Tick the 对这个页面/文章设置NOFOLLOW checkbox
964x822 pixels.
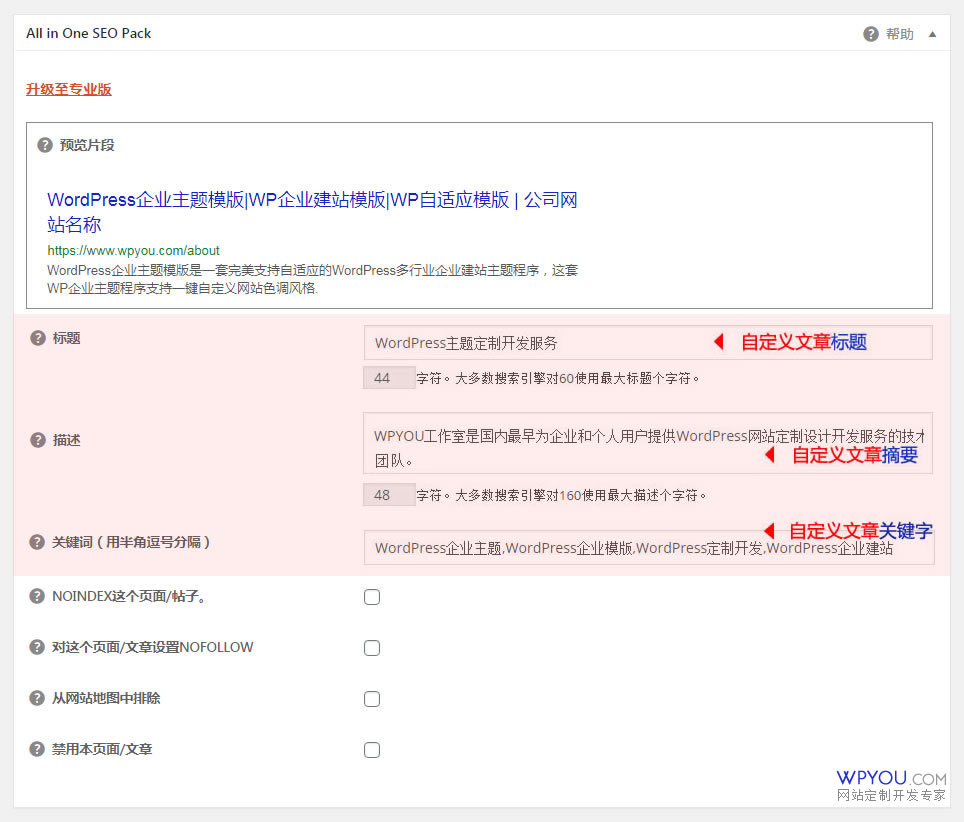(x=372, y=648)
